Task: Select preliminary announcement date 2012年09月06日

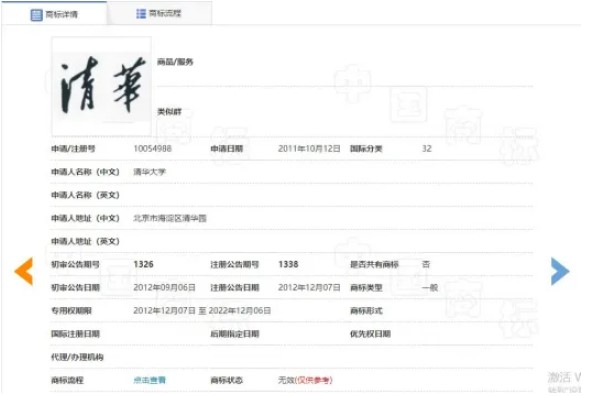Action: click(164, 288)
